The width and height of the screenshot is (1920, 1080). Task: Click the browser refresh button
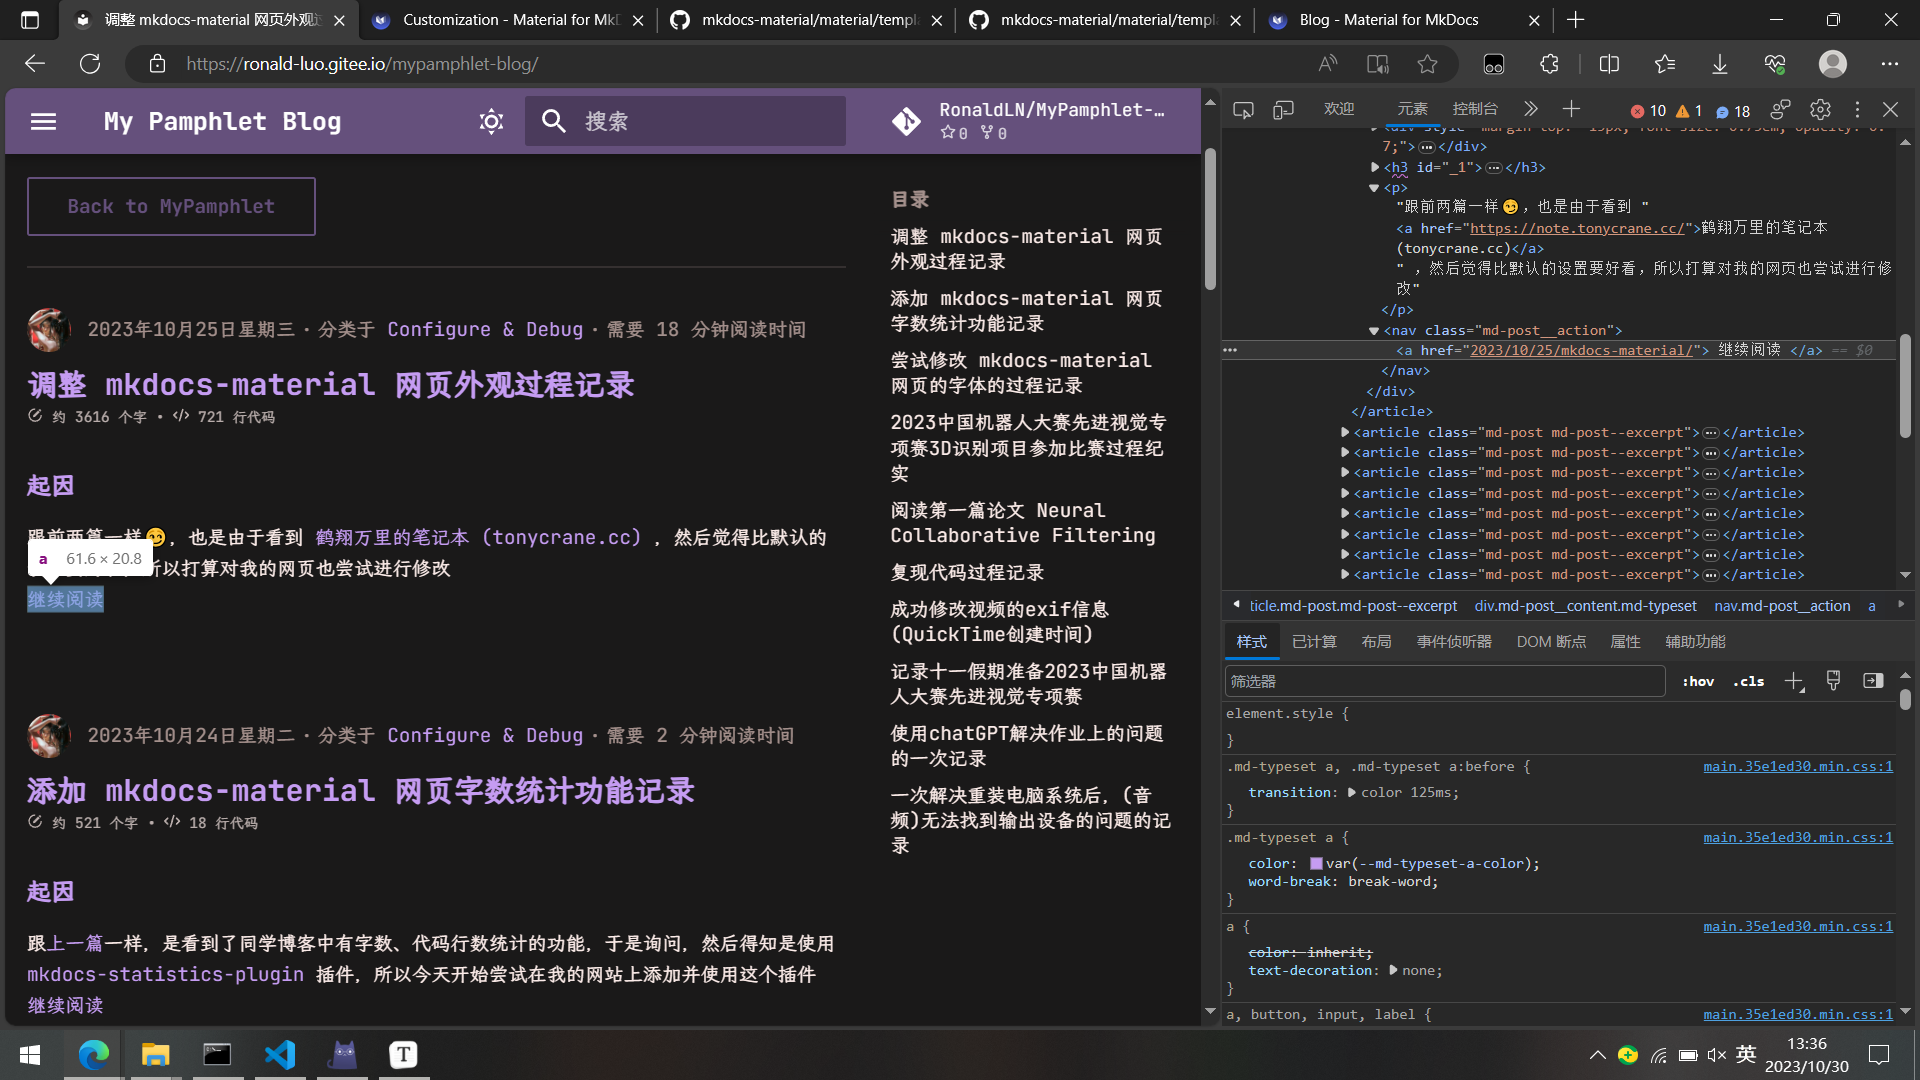tap(90, 64)
